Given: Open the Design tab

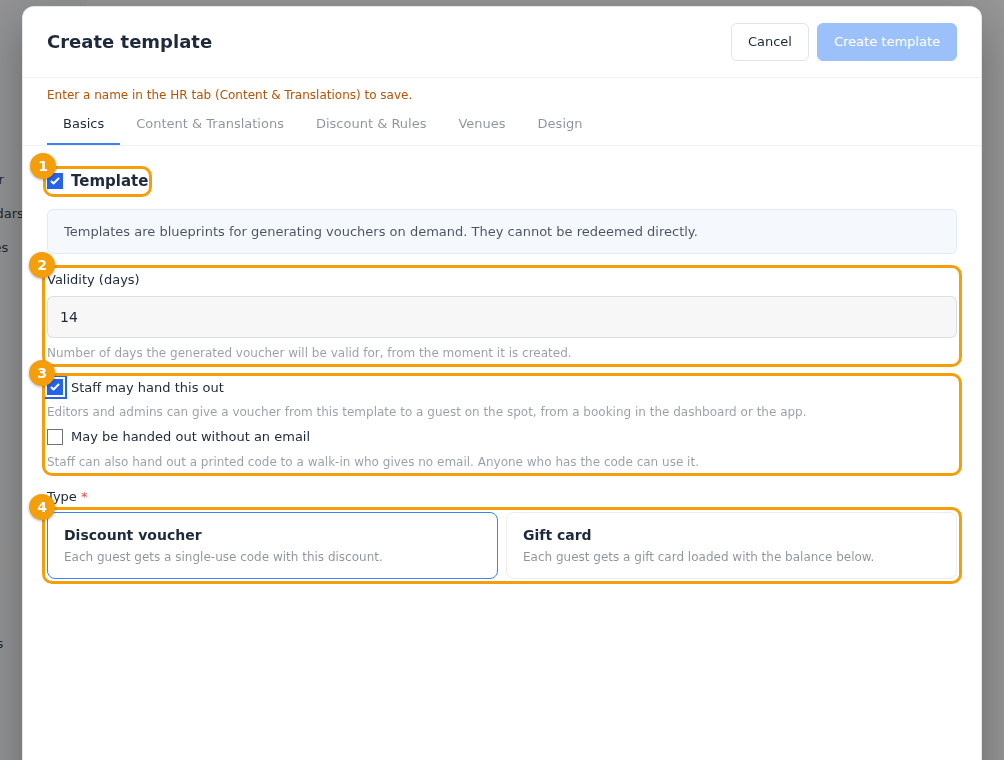Looking at the screenshot, I should click(560, 124).
